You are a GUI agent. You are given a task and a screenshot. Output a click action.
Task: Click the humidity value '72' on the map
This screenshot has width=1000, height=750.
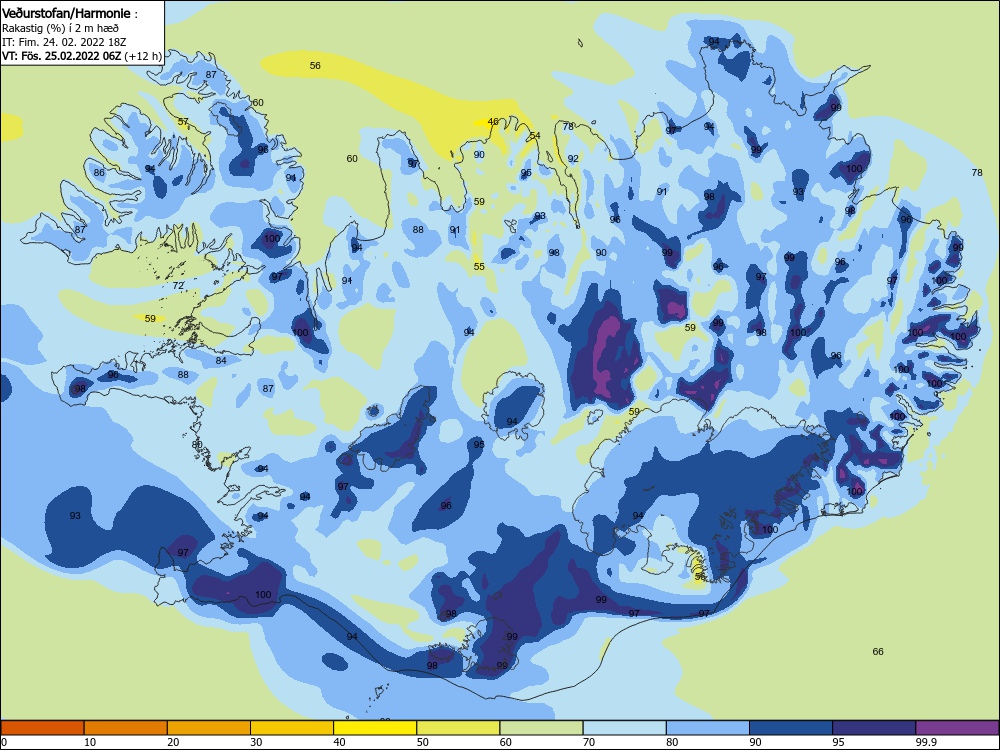(178, 286)
